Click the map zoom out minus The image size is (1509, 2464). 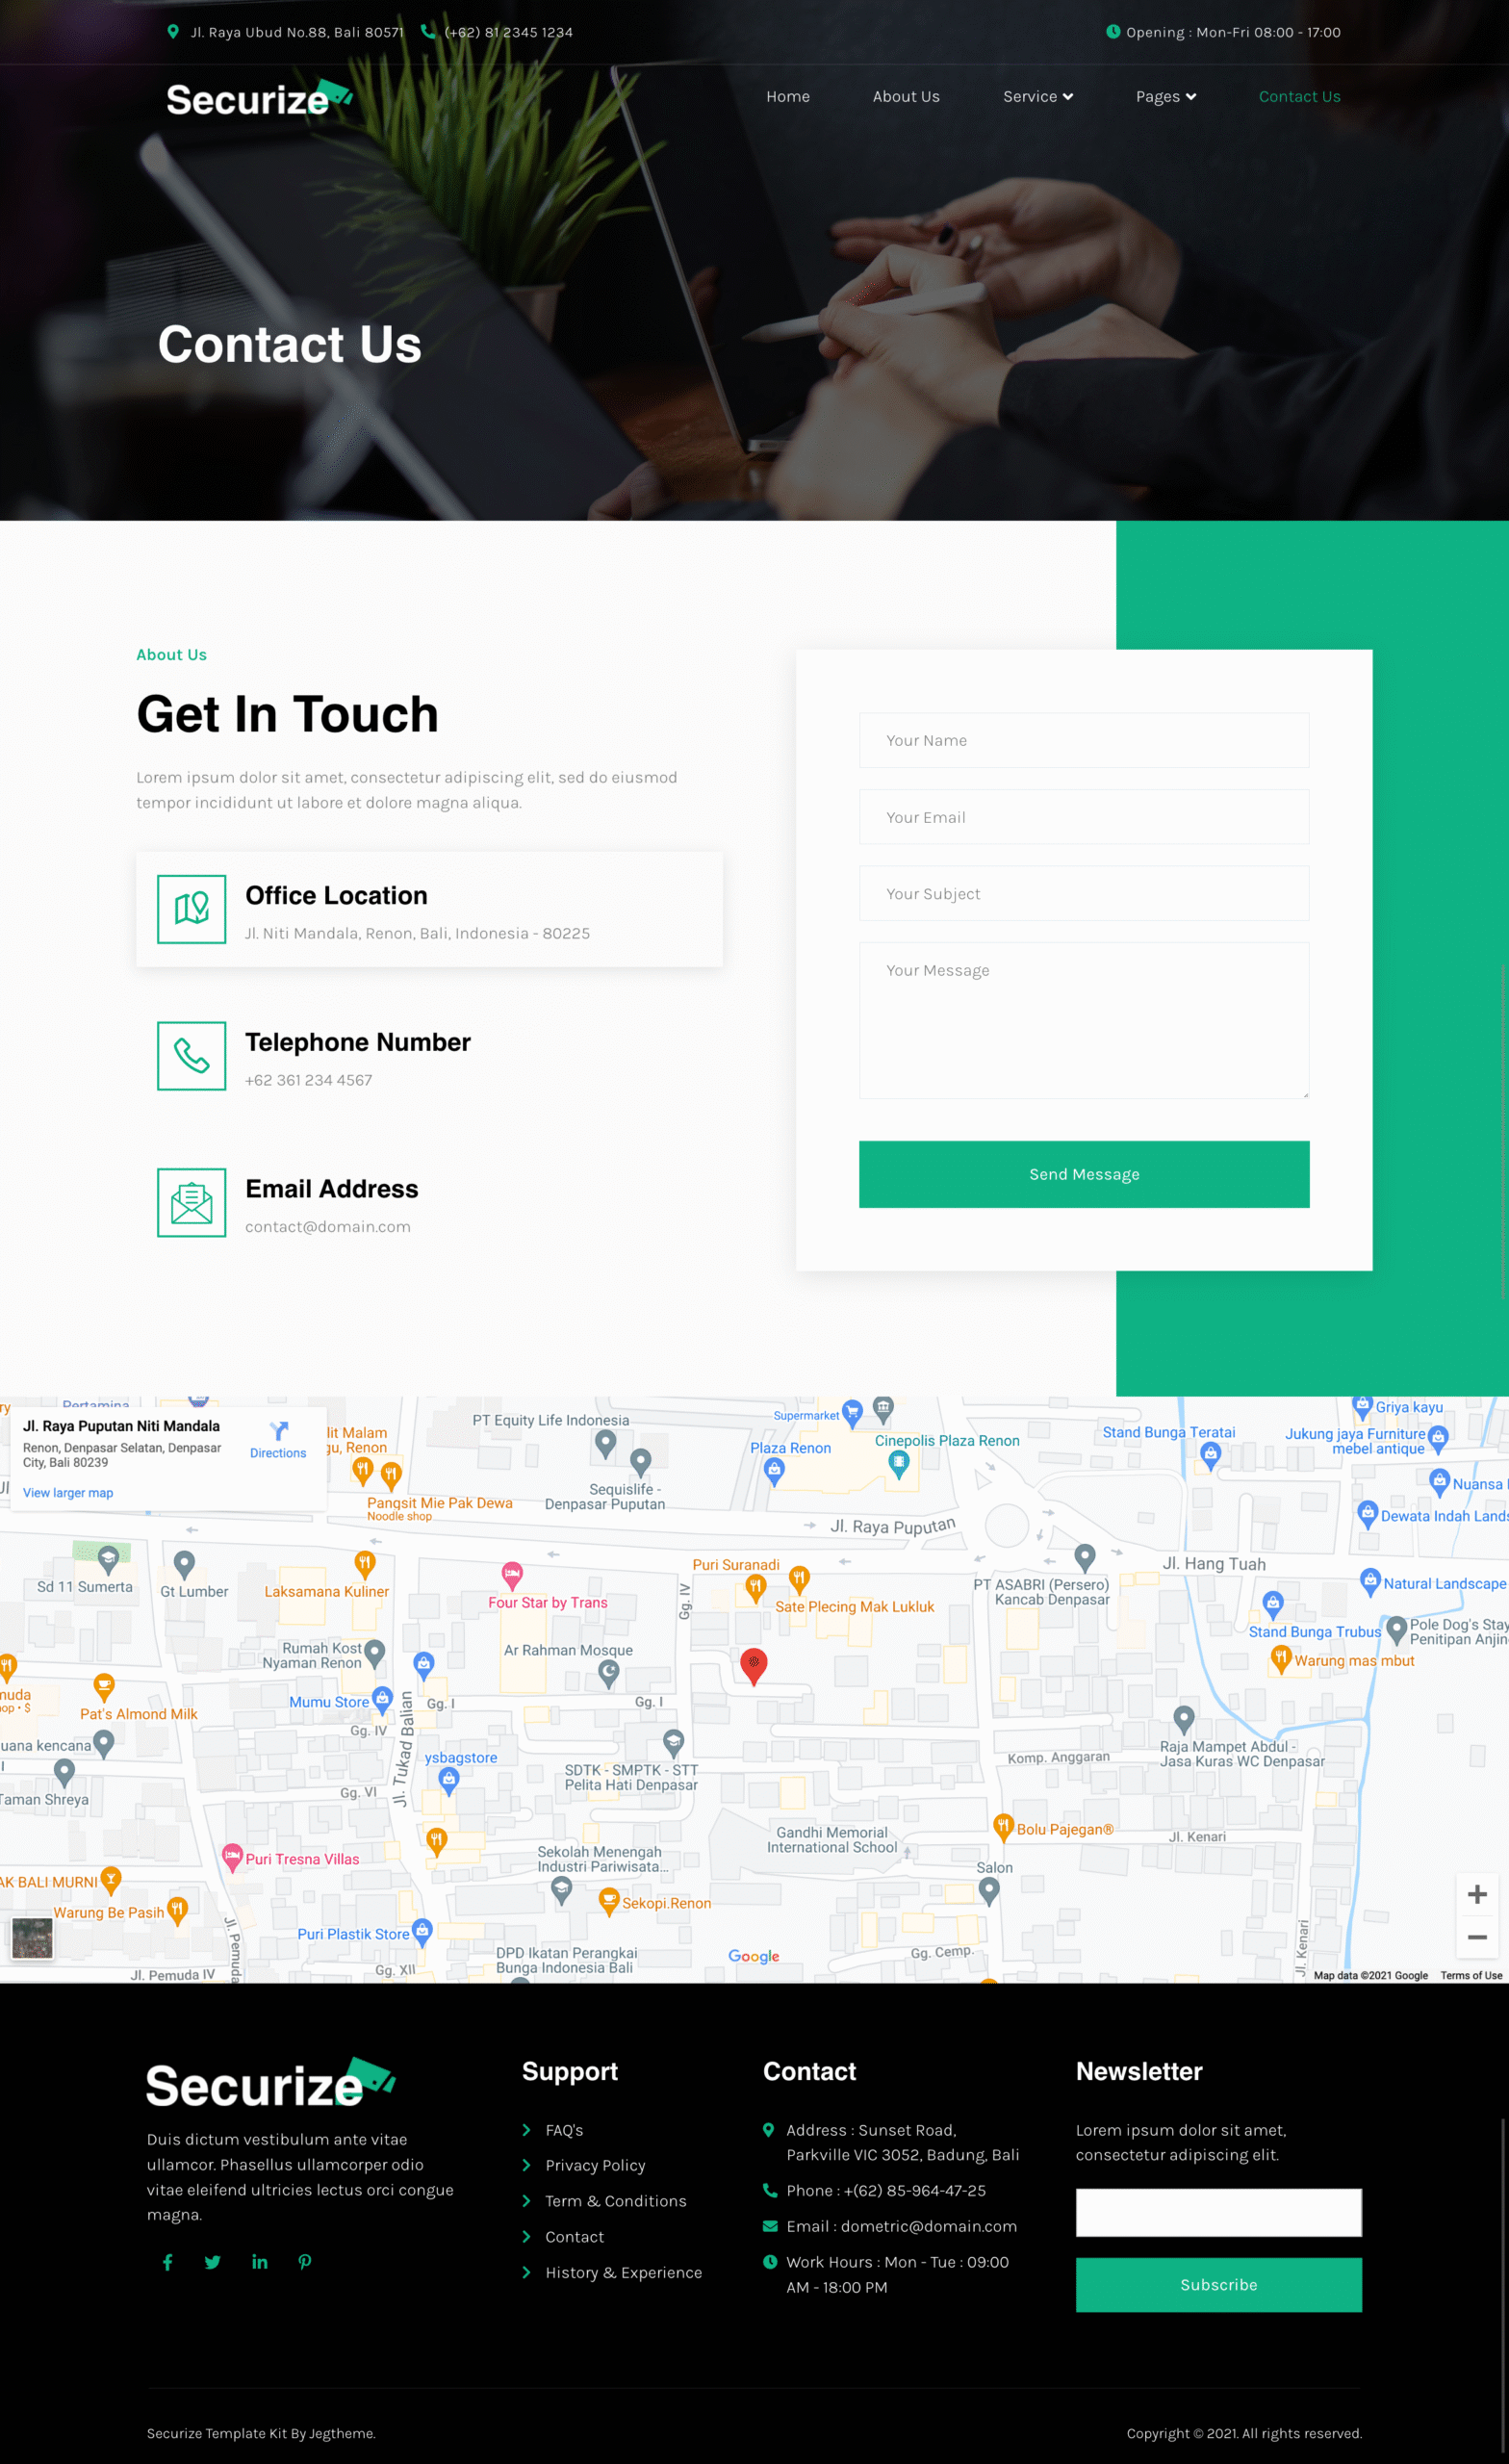click(x=1476, y=1937)
